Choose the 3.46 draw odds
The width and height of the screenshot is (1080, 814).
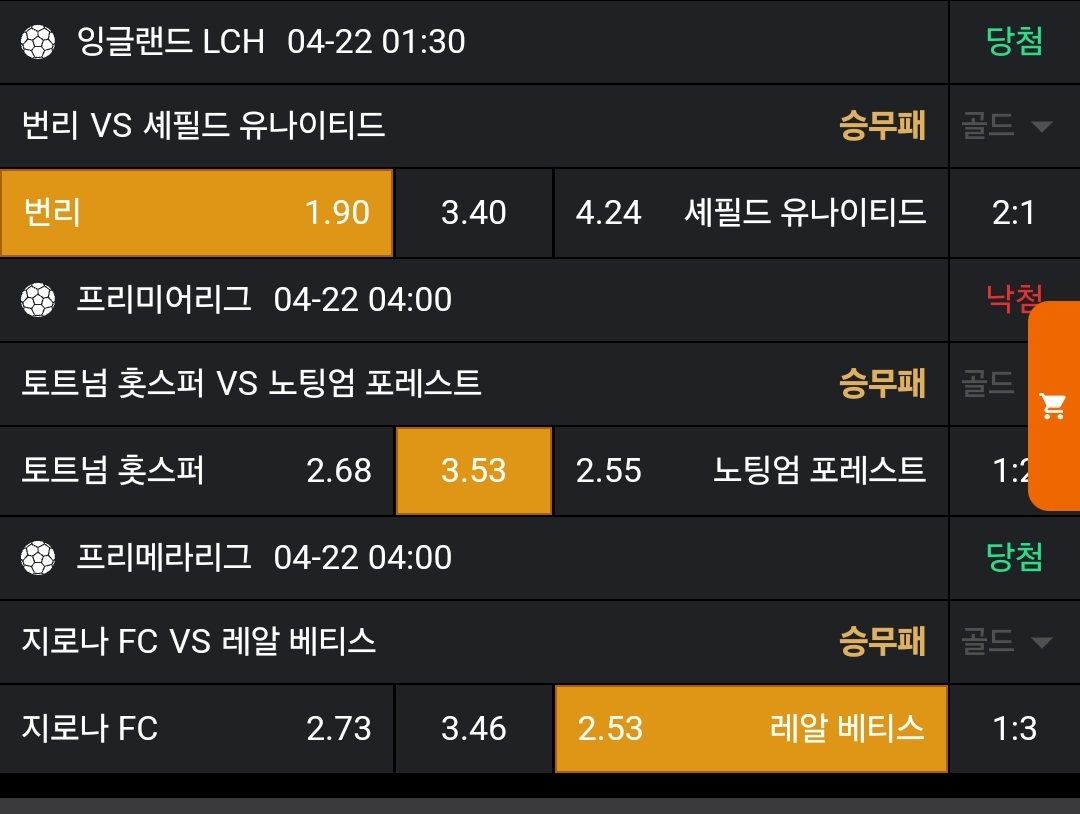[x=474, y=729]
